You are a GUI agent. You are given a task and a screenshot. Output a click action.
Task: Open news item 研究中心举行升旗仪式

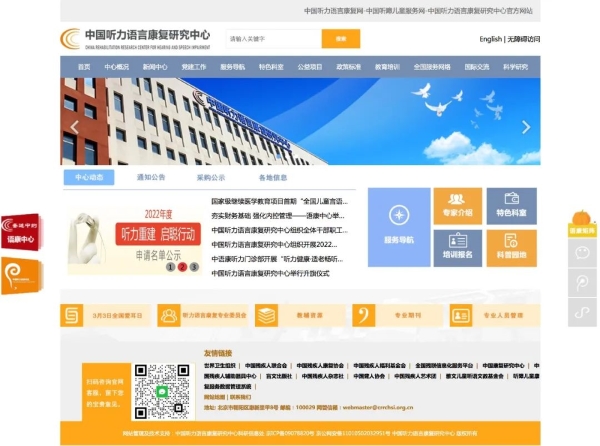[270, 273]
